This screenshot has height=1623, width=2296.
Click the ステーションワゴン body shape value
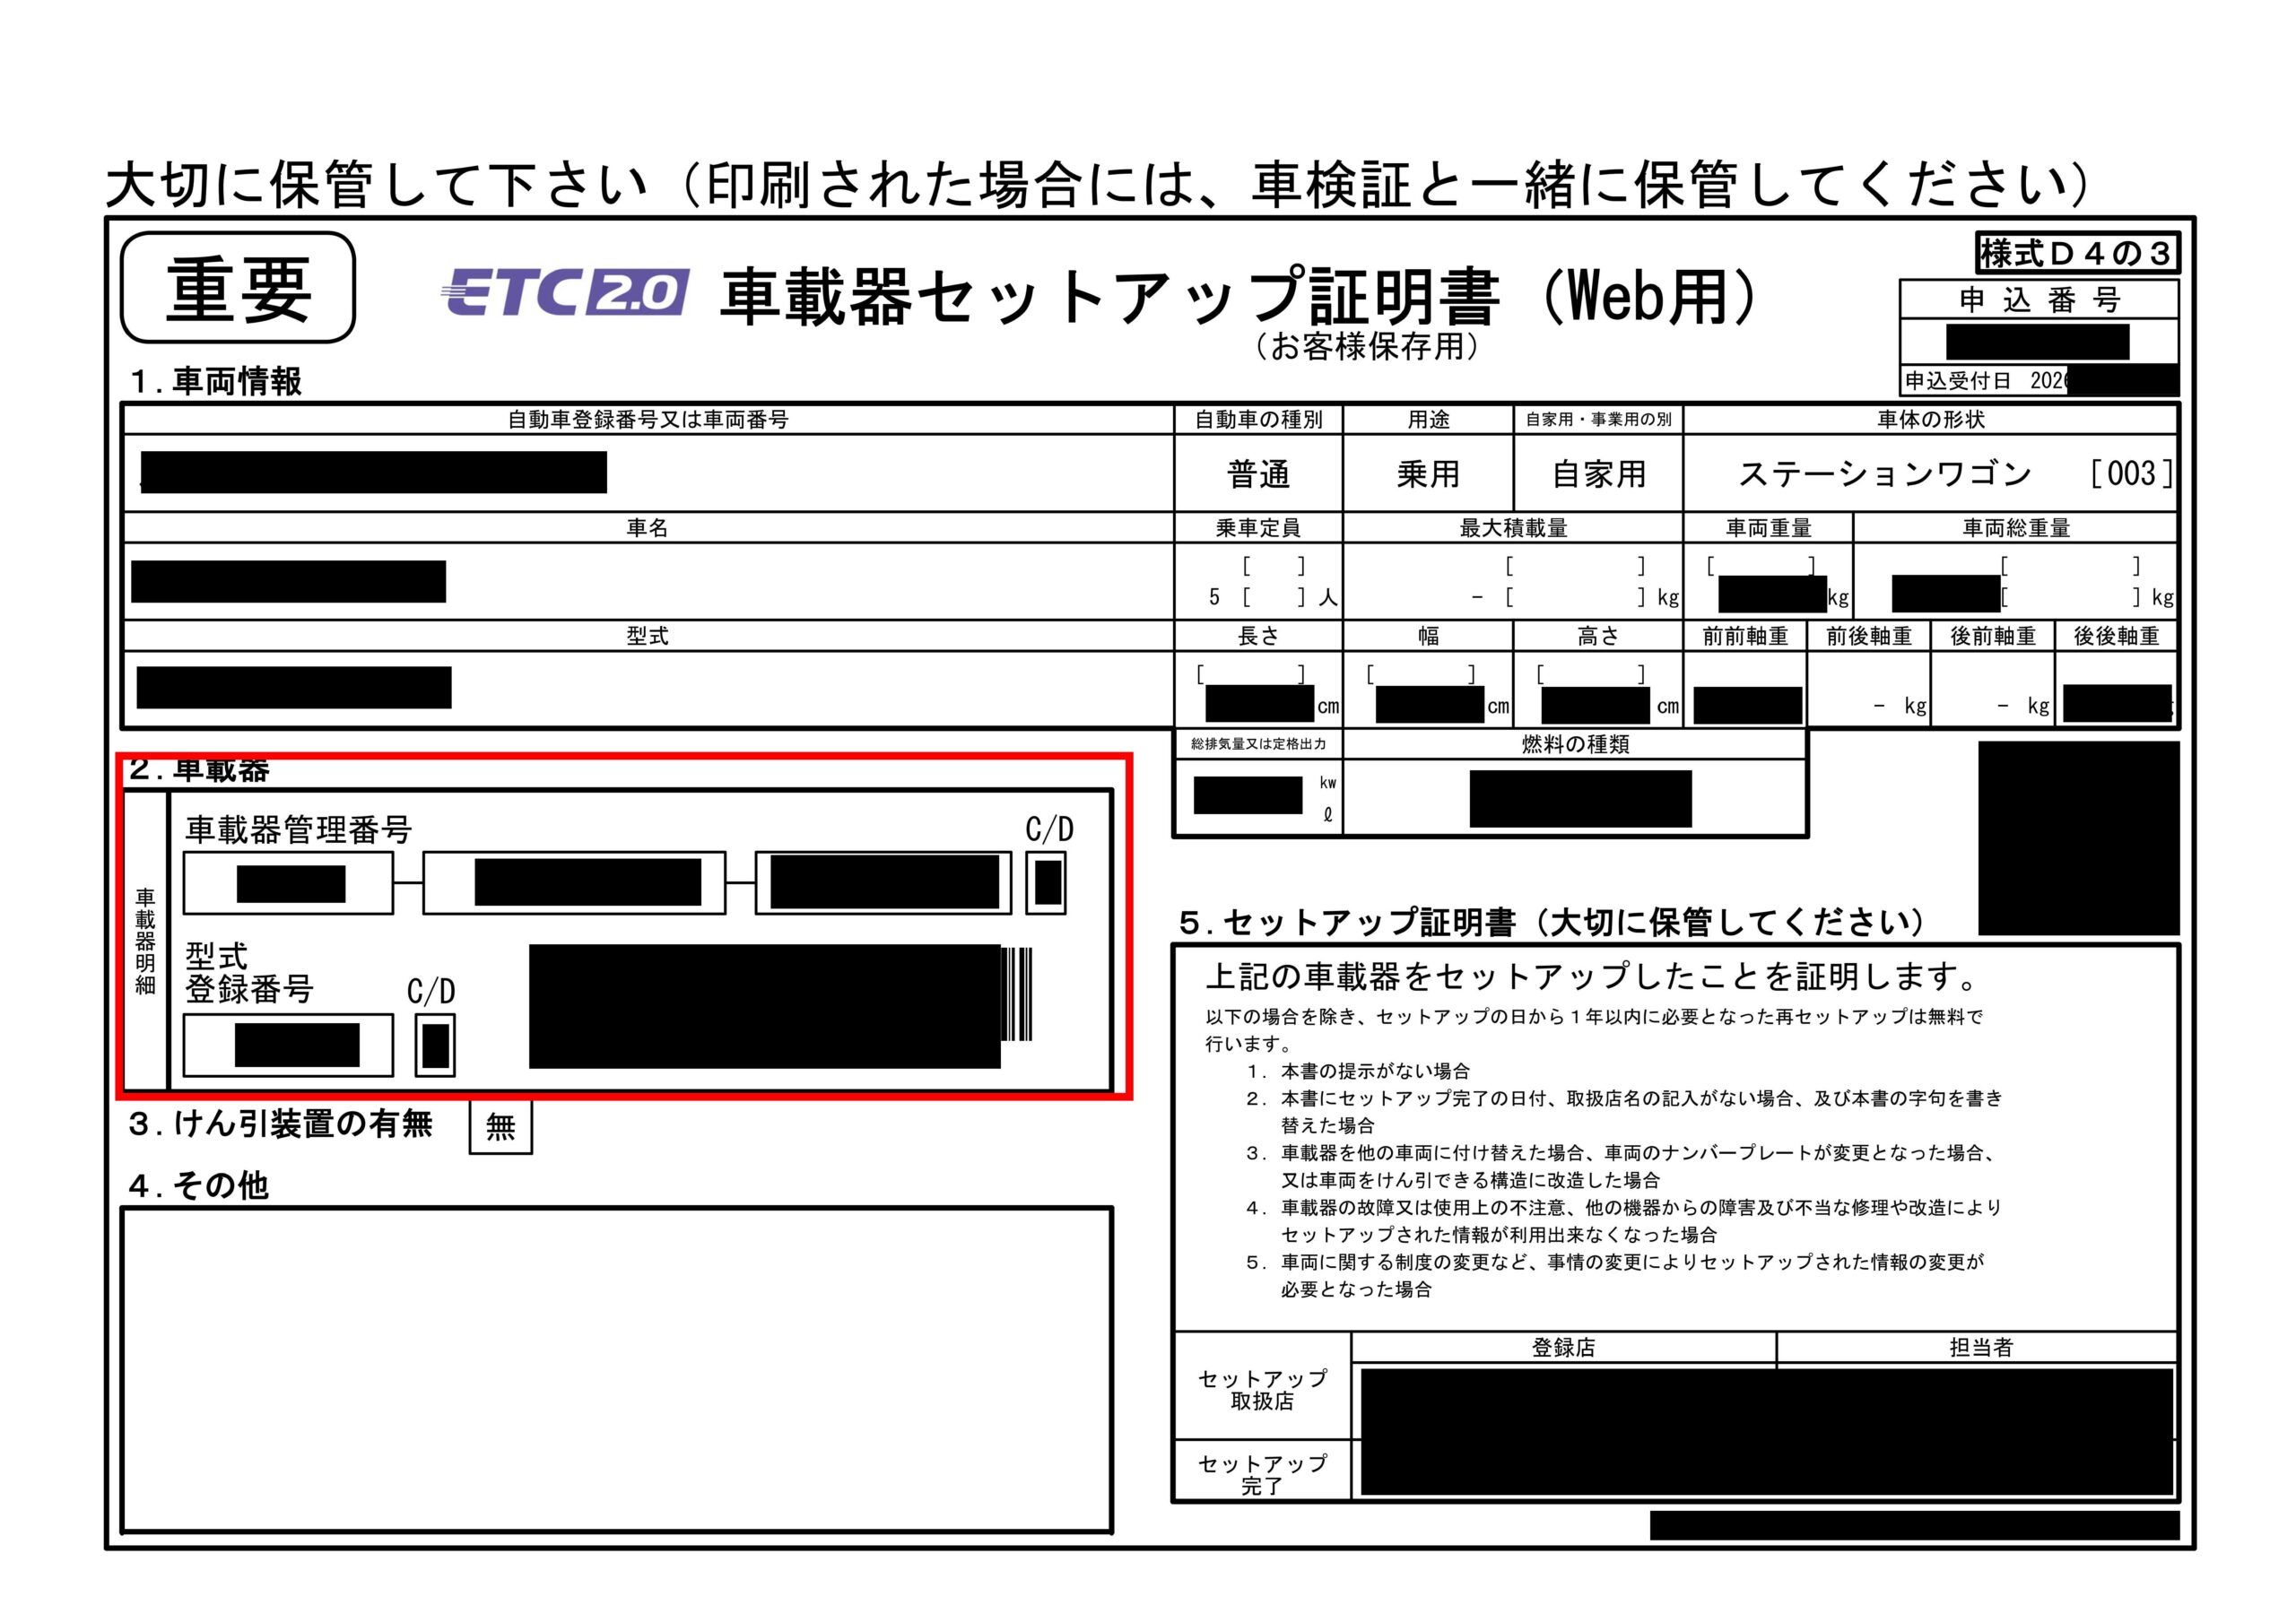1885,473
